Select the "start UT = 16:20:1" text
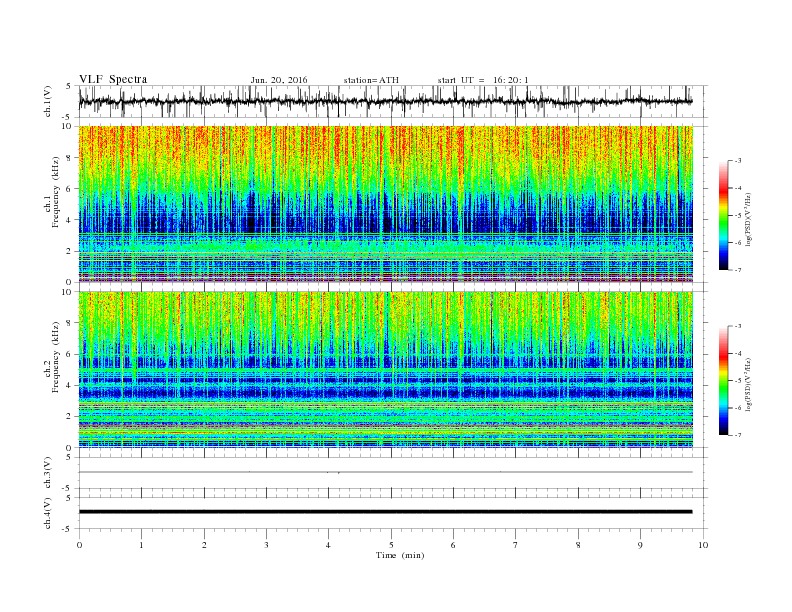Viewport: 792px width, 612px height. [x=483, y=80]
